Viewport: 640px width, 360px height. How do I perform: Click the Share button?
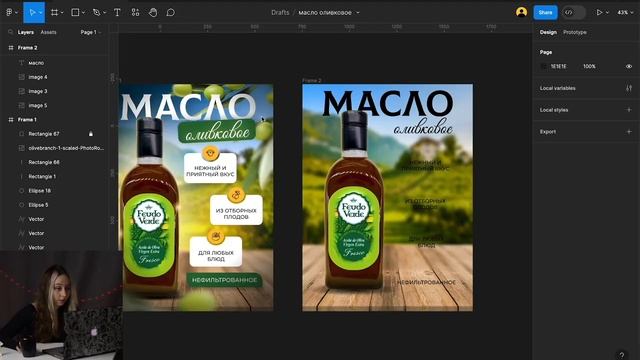pos(545,13)
